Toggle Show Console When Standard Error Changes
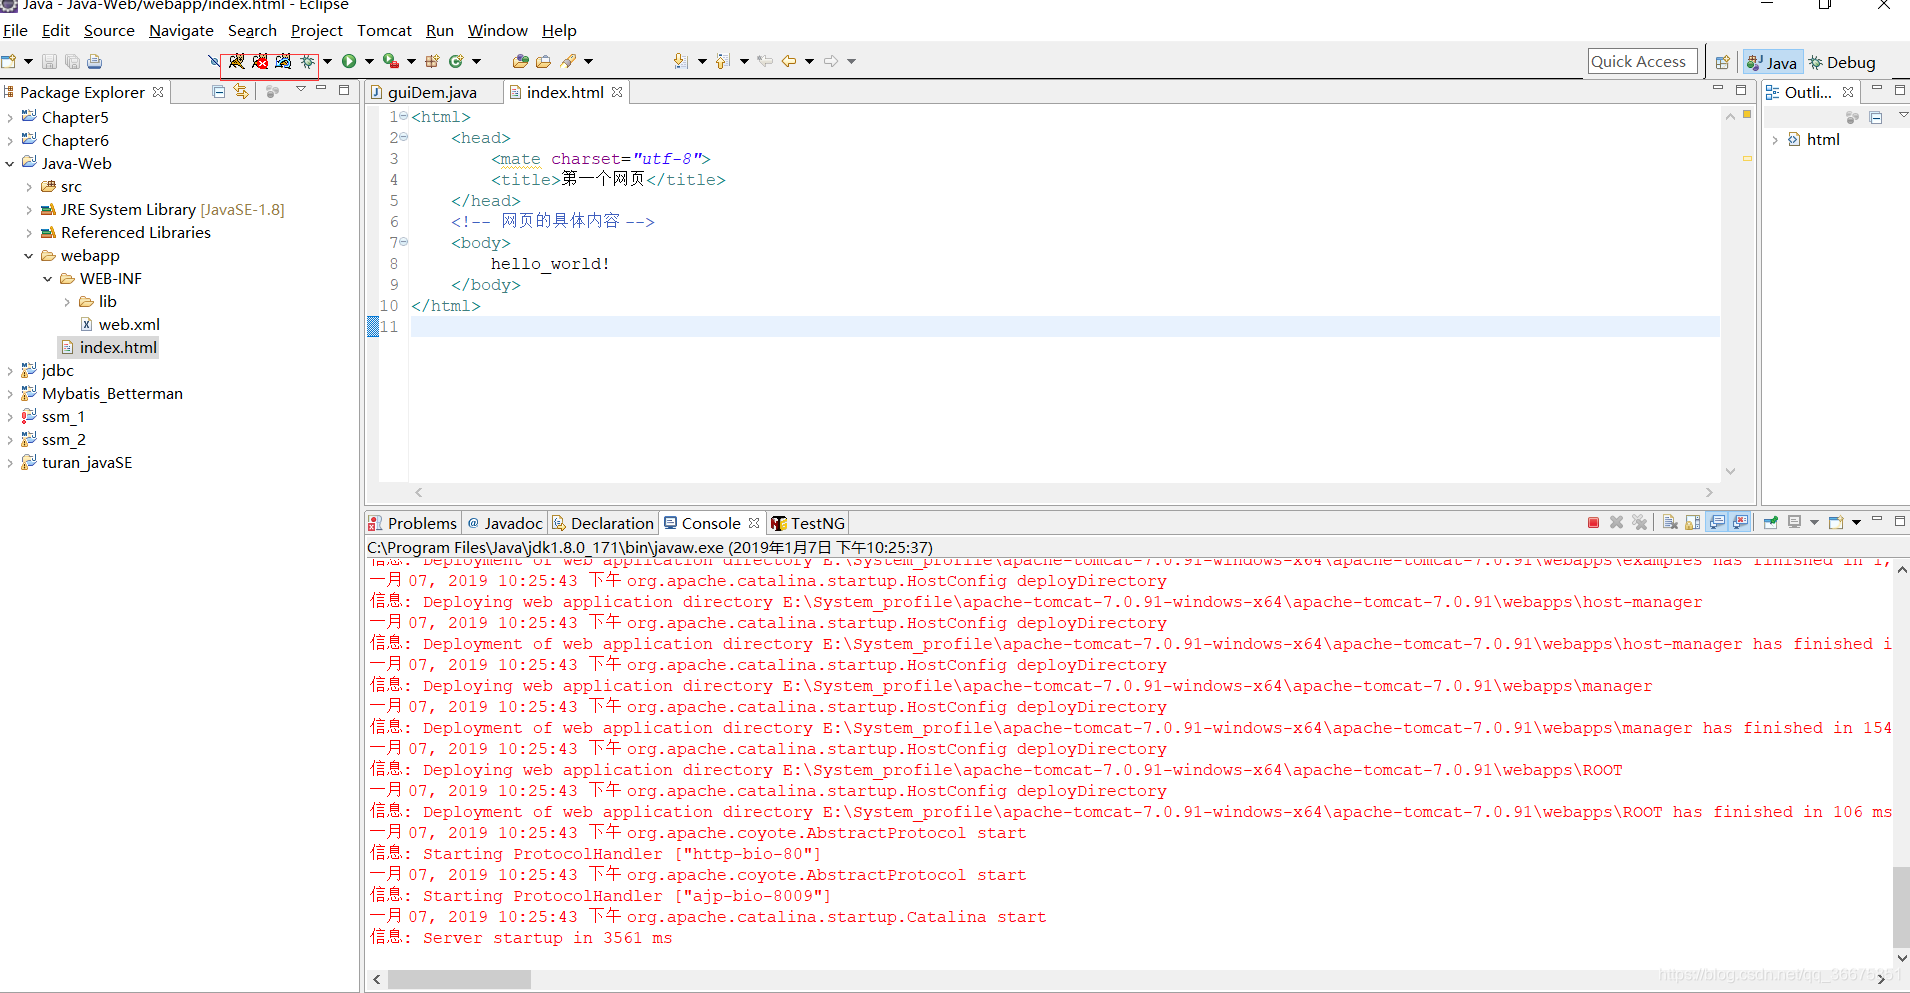The width and height of the screenshot is (1910, 993). (1741, 522)
